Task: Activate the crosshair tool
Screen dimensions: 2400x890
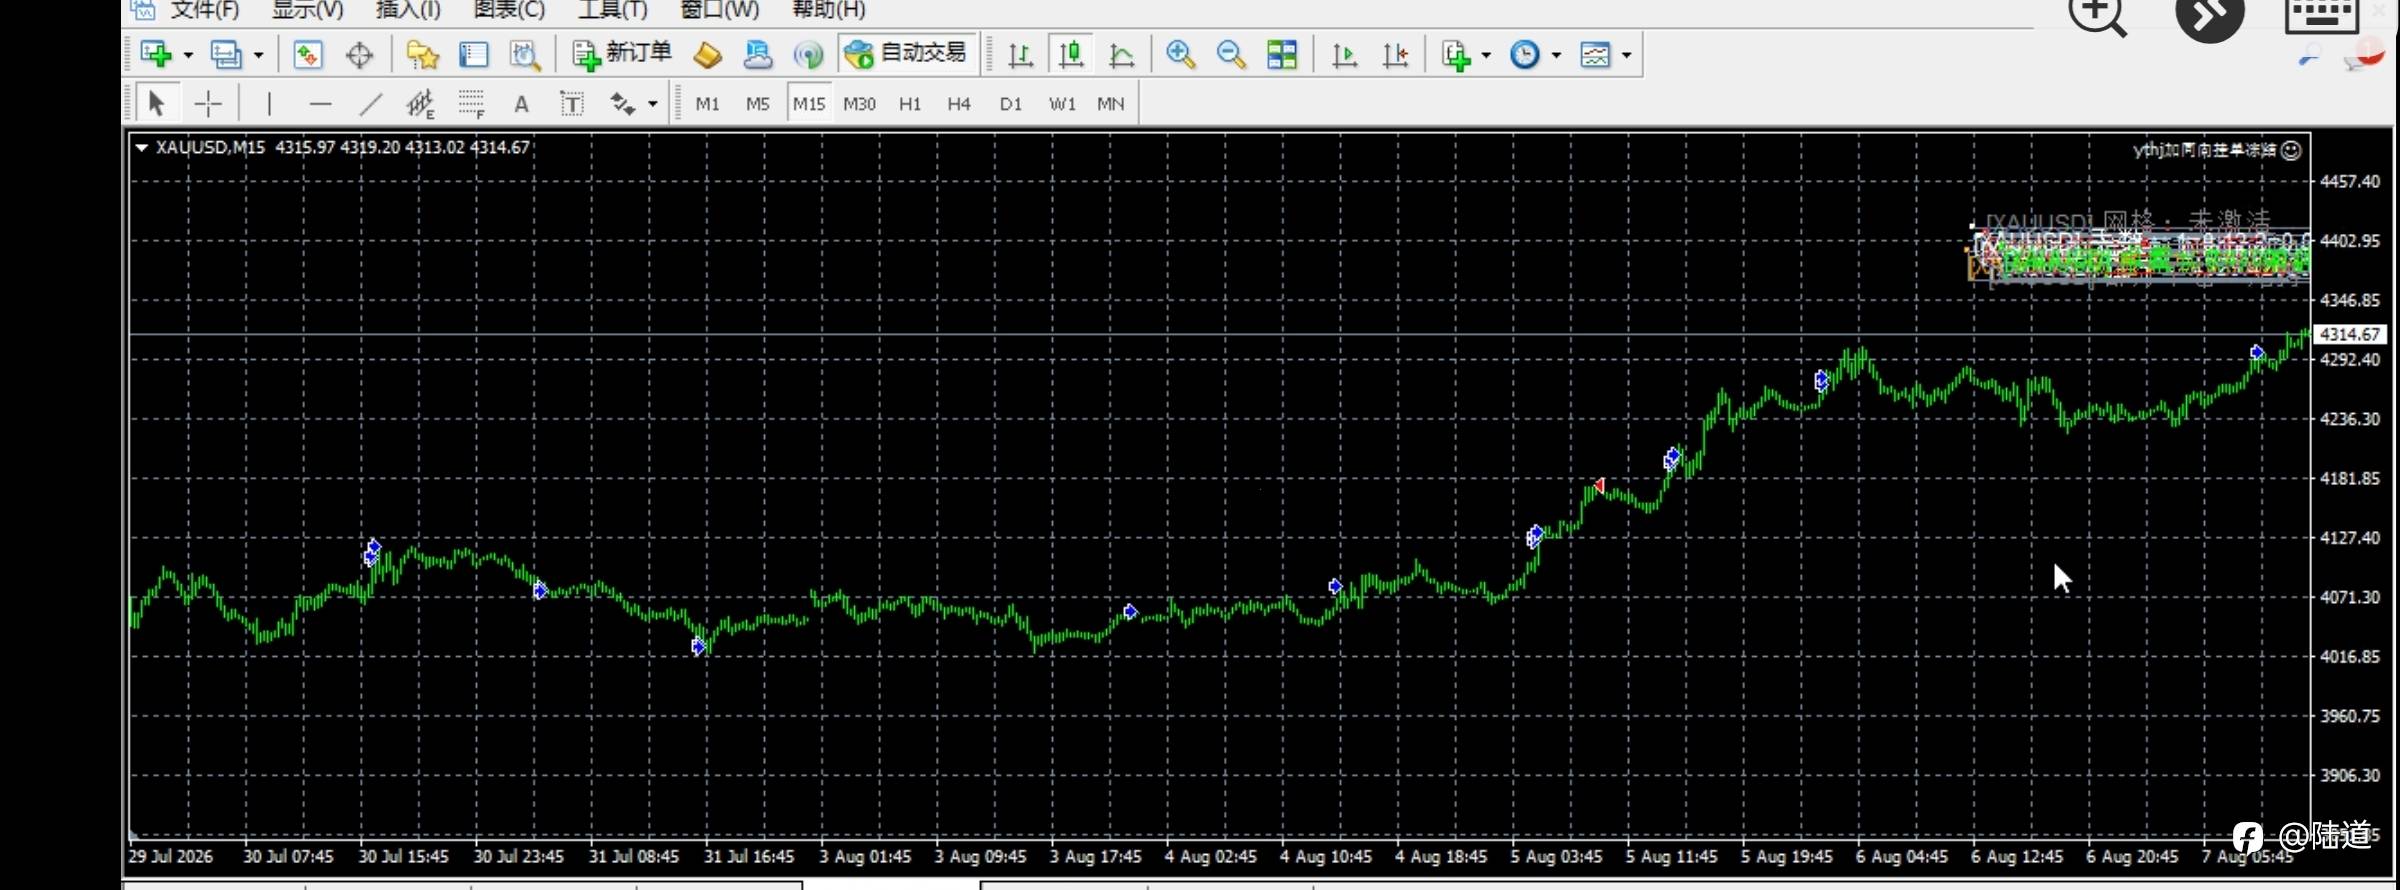Action: click(x=208, y=103)
